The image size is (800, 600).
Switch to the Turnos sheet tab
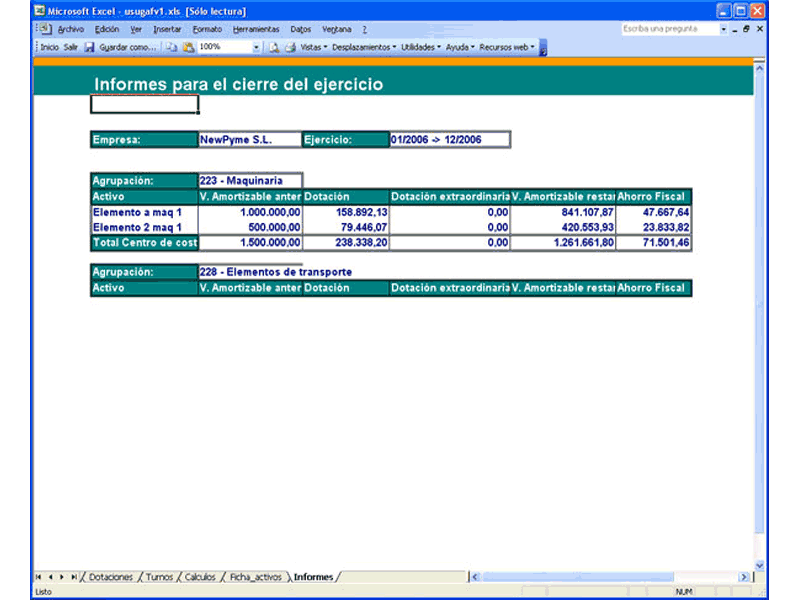coord(159,577)
